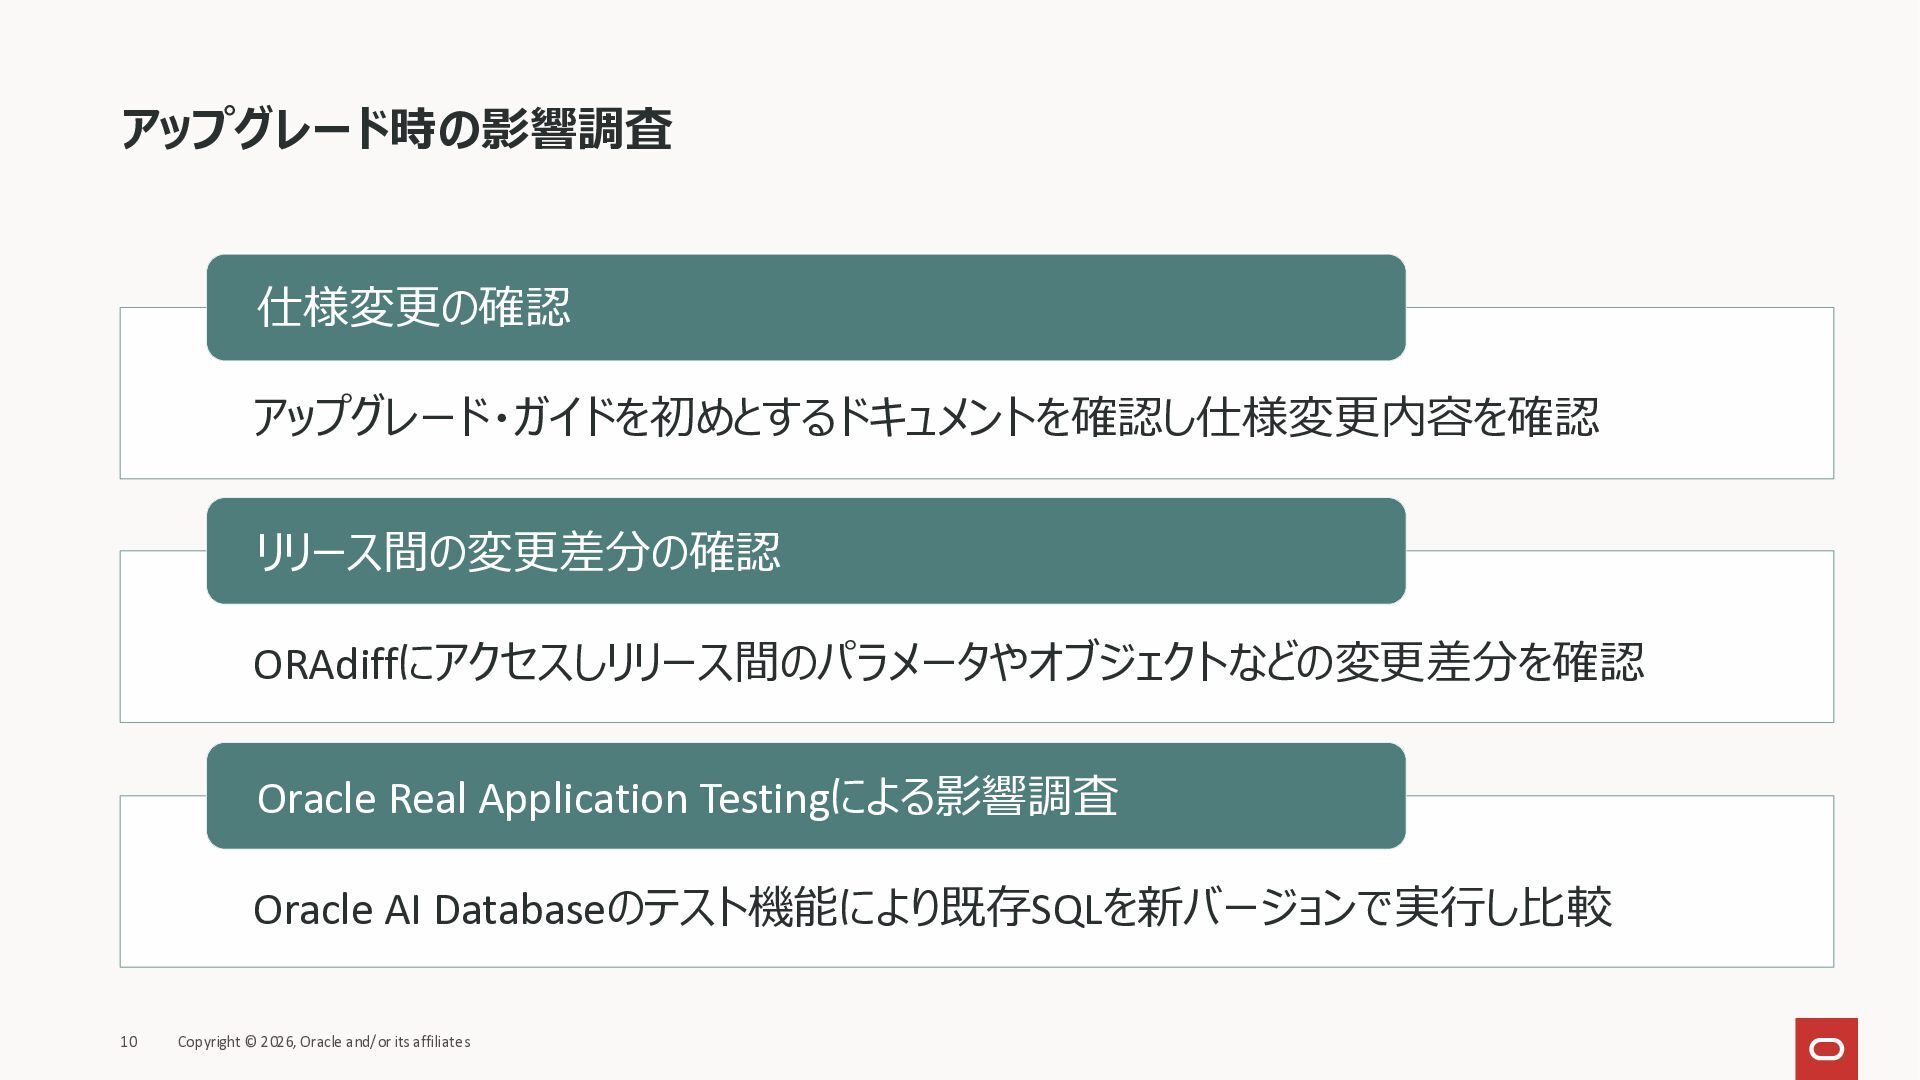Click the Copyright Oracle footer text
1920x1080 pixels.
pyautogui.click(x=324, y=1042)
